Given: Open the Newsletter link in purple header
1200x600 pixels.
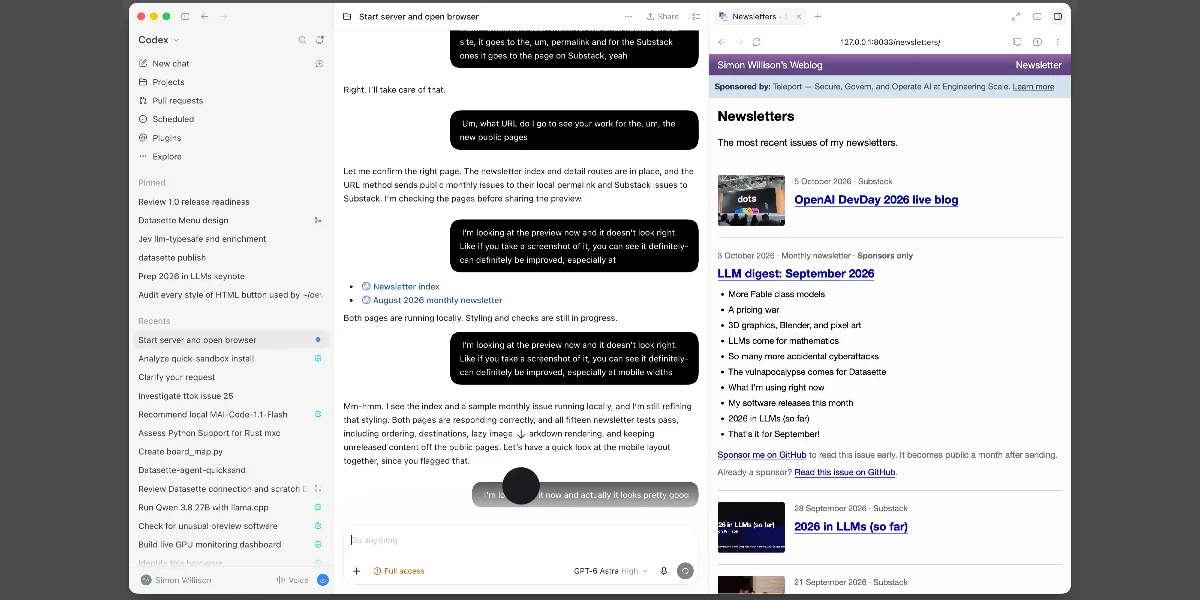Looking at the screenshot, I should [1039, 65].
